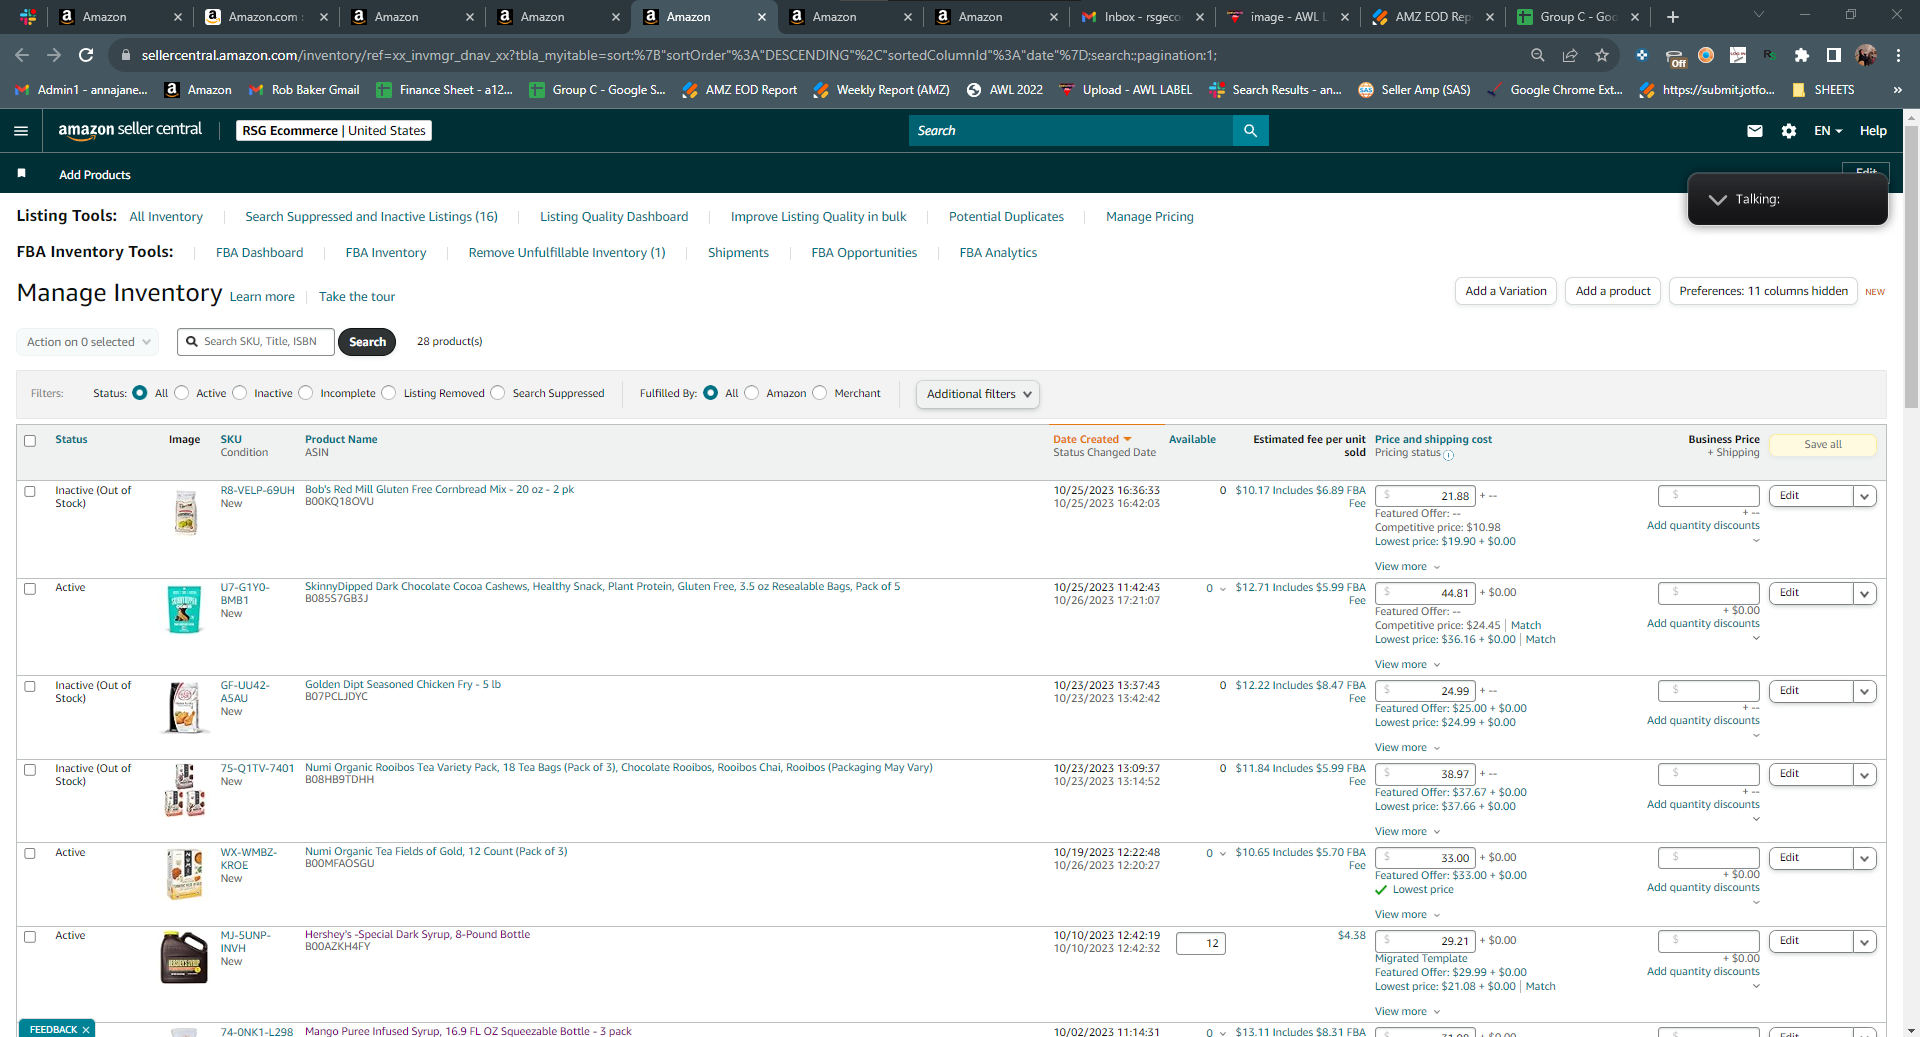Show more bookmarks with the double chevron
Image resolution: width=1920 pixels, height=1037 pixels.
pyautogui.click(x=1897, y=90)
